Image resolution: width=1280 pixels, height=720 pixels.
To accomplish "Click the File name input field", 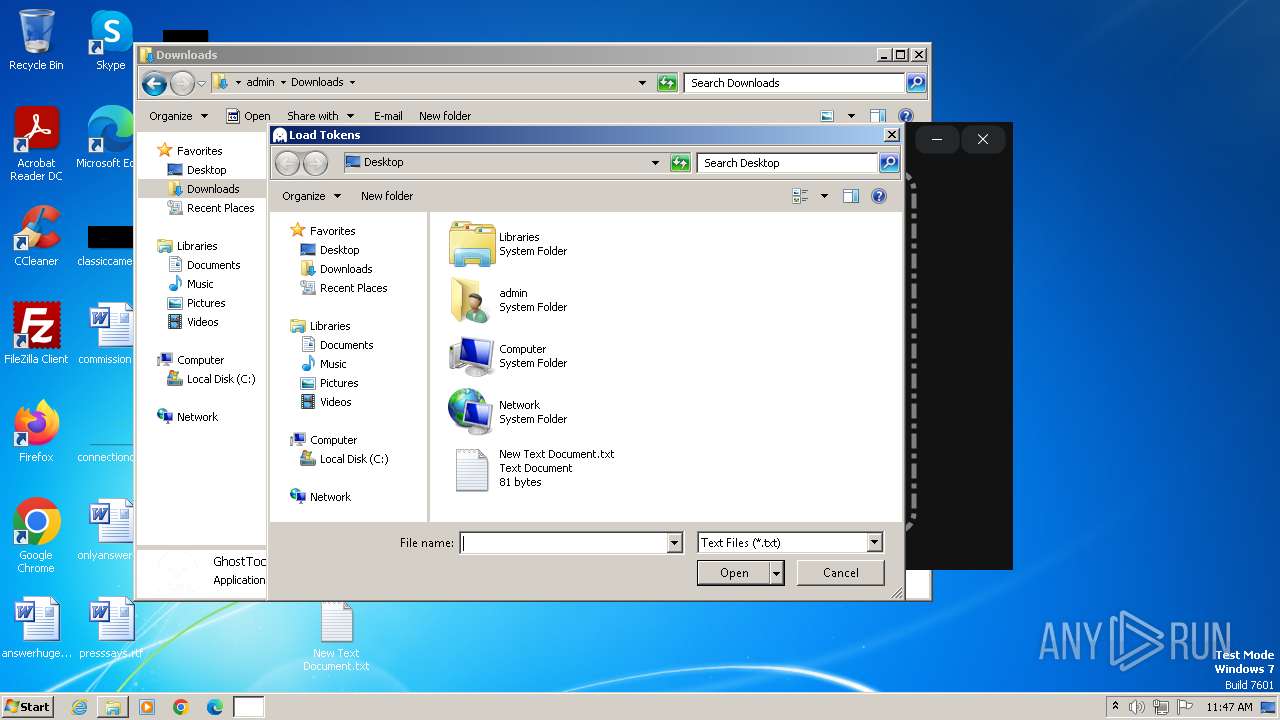I will click(x=563, y=543).
